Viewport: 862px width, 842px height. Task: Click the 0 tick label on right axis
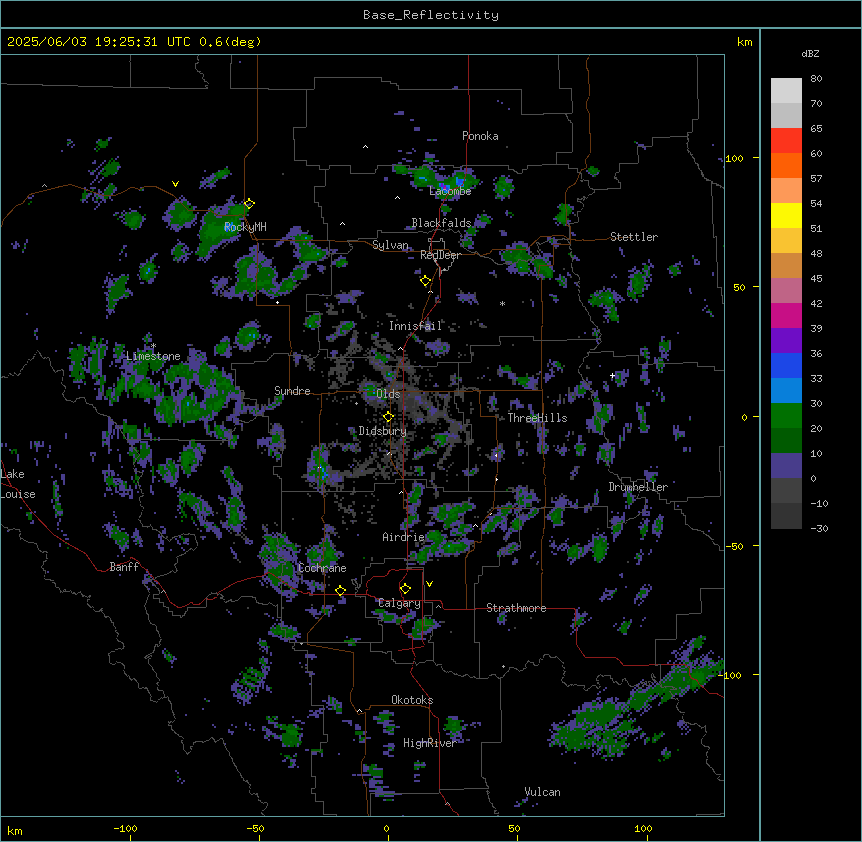coord(744,417)
